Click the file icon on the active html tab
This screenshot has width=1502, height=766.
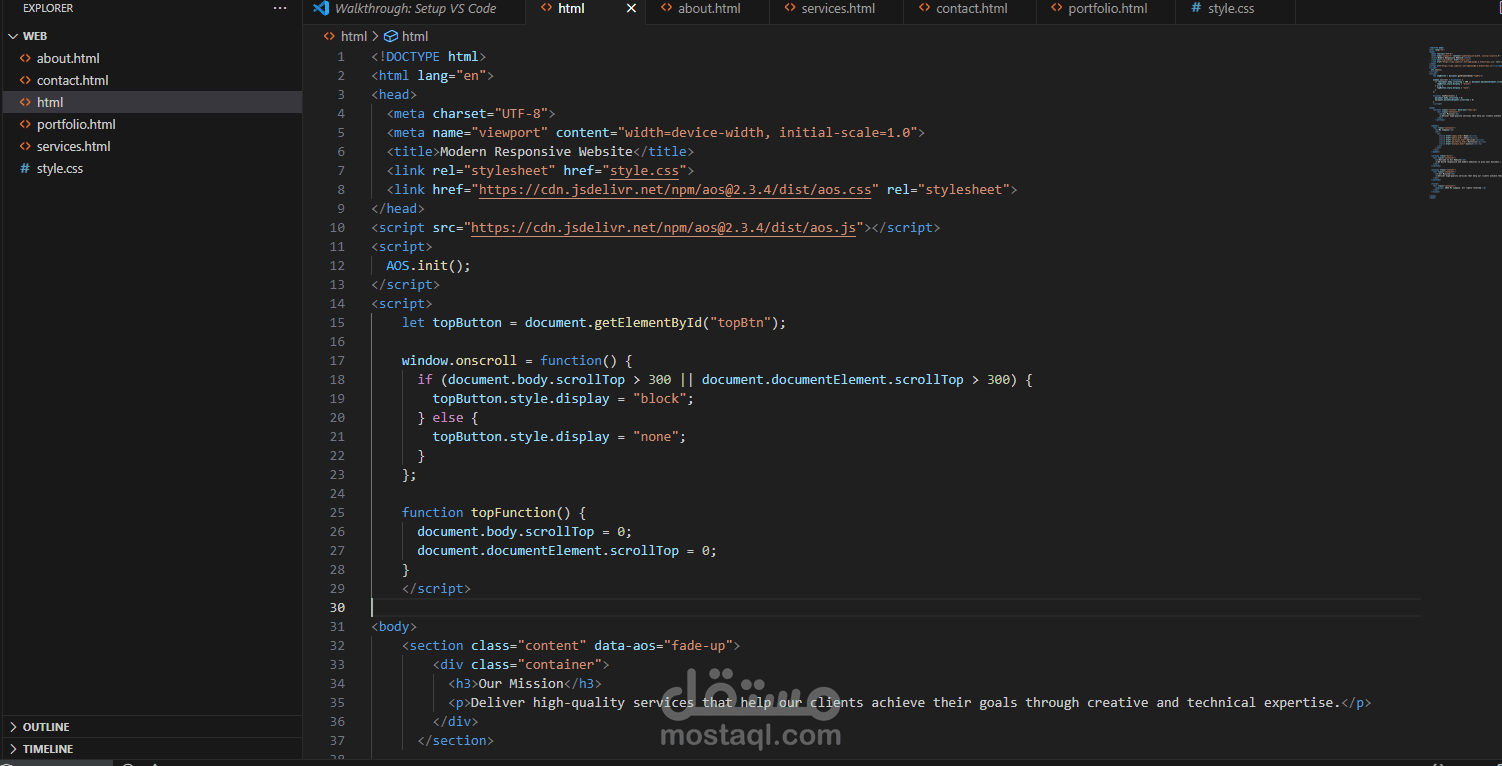pyautogui.click(x=545, y=8)
